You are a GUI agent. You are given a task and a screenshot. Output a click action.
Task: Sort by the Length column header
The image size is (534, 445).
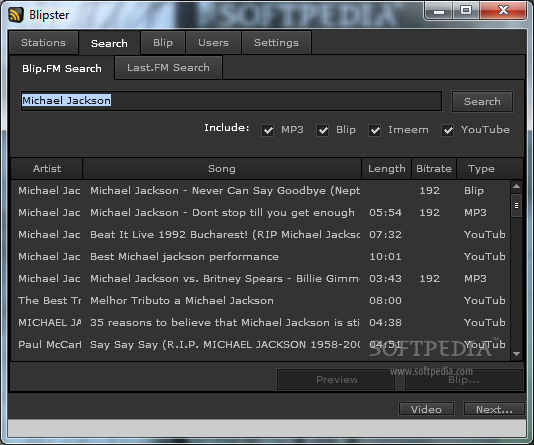click(387, 169)
